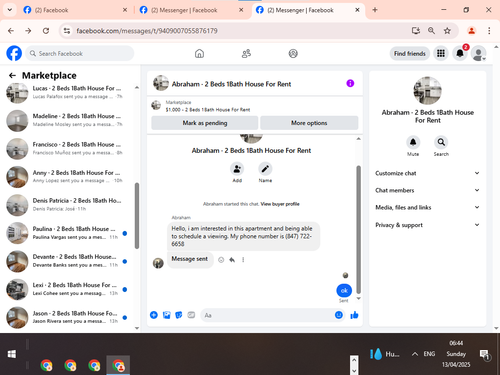Expand Privacy & support section

click(x=427, y=225)
